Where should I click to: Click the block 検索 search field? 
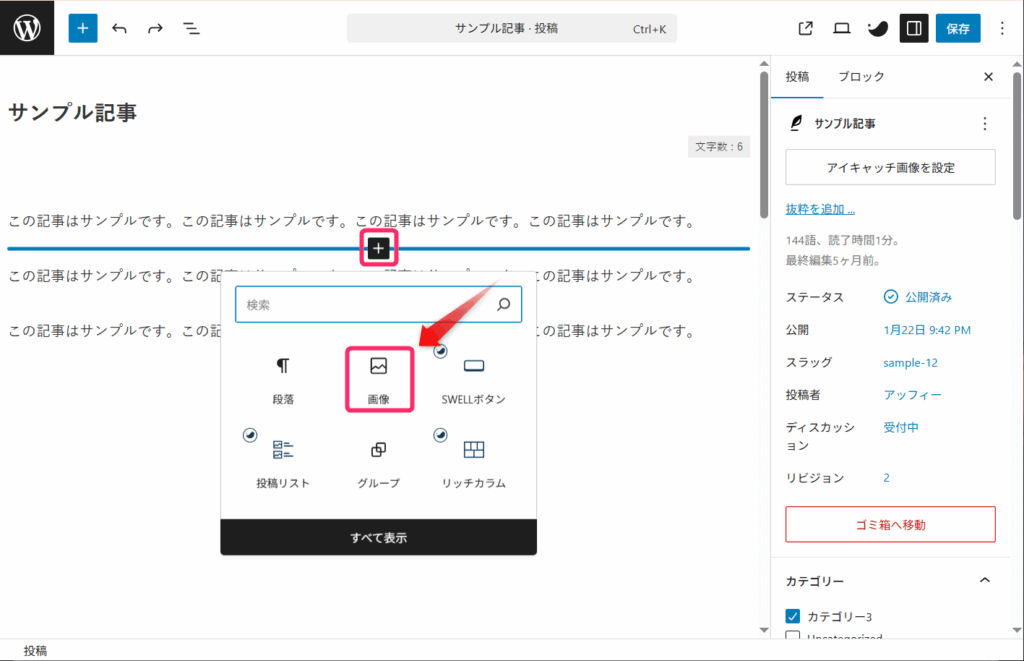point(365,305)
